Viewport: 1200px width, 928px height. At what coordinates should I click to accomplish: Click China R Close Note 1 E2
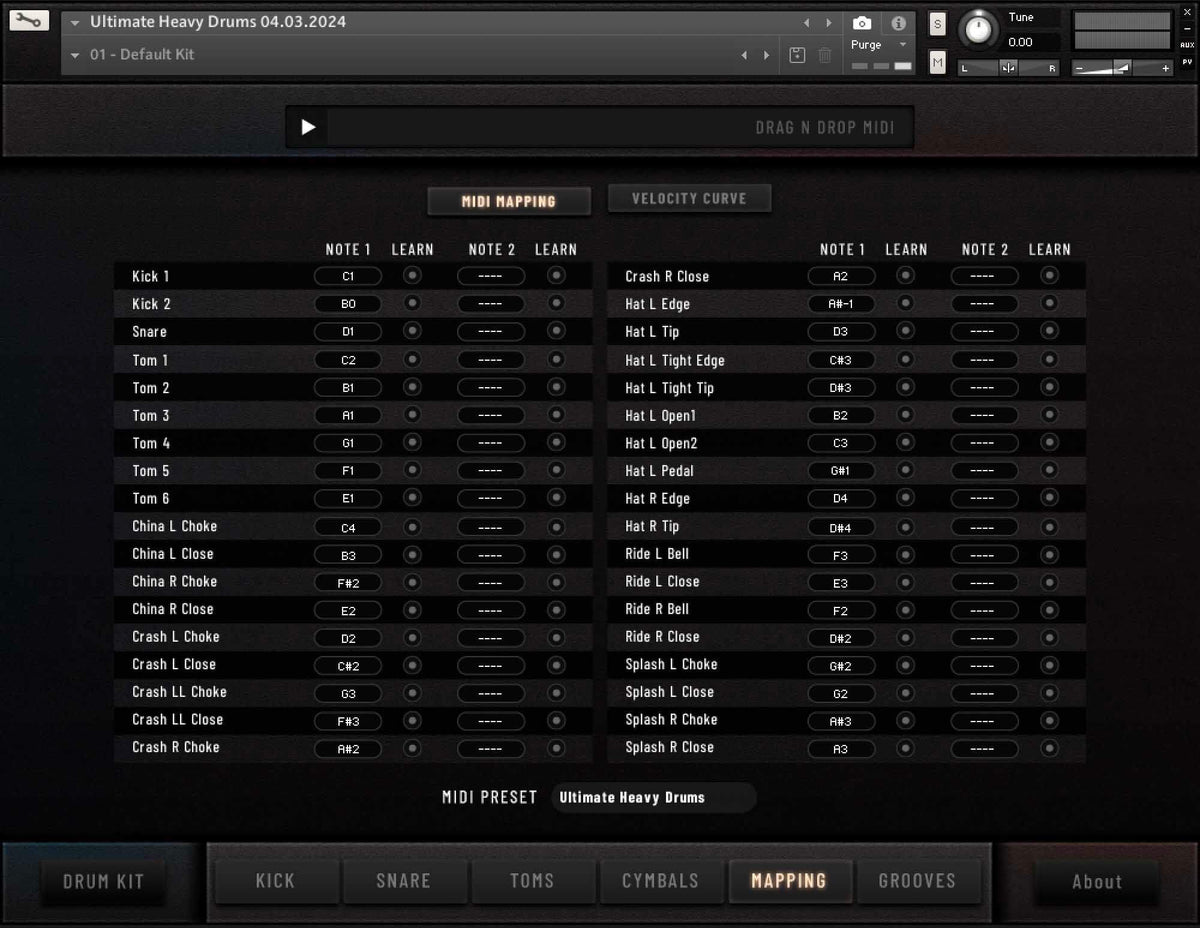(348, 610)
